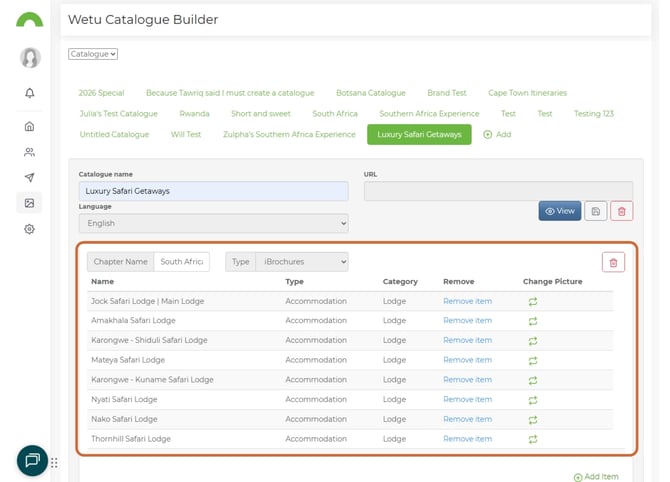
Task: Open the Catalogue dropdown at top
Action: click(93, 54)
